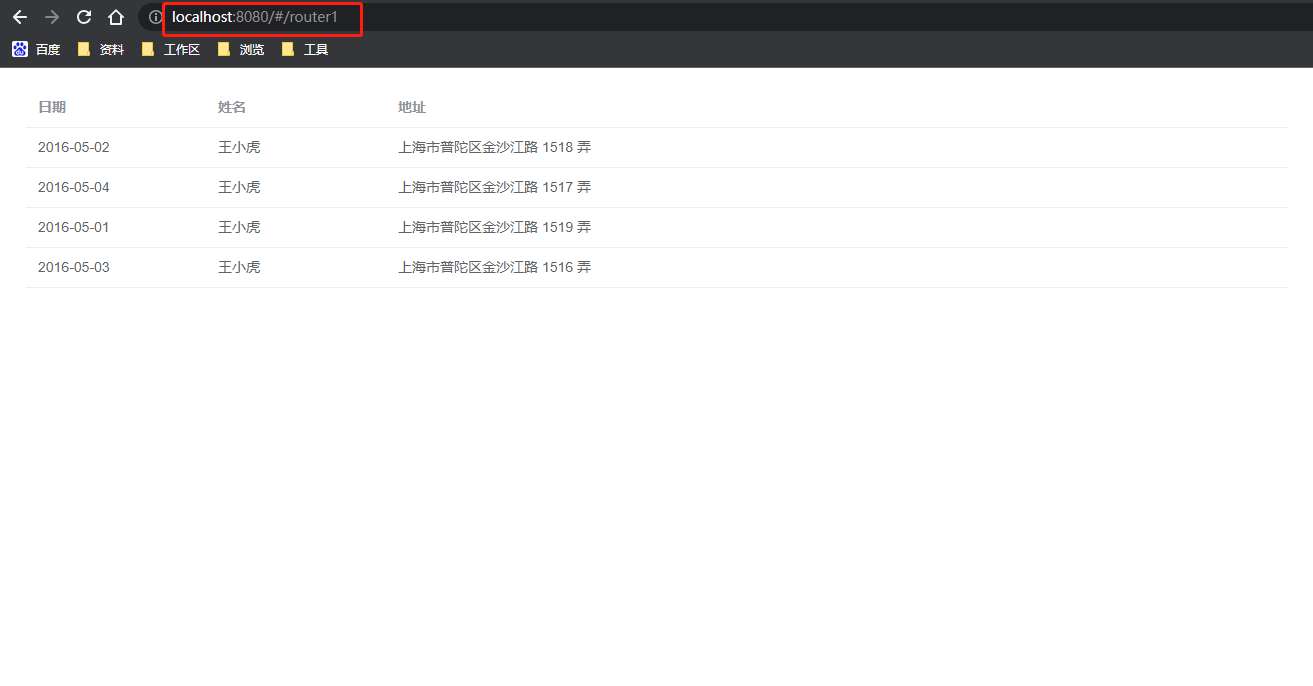Select the address ending 1517 弄
This screenshot has height=686, width=1313.
click(494, 187)
